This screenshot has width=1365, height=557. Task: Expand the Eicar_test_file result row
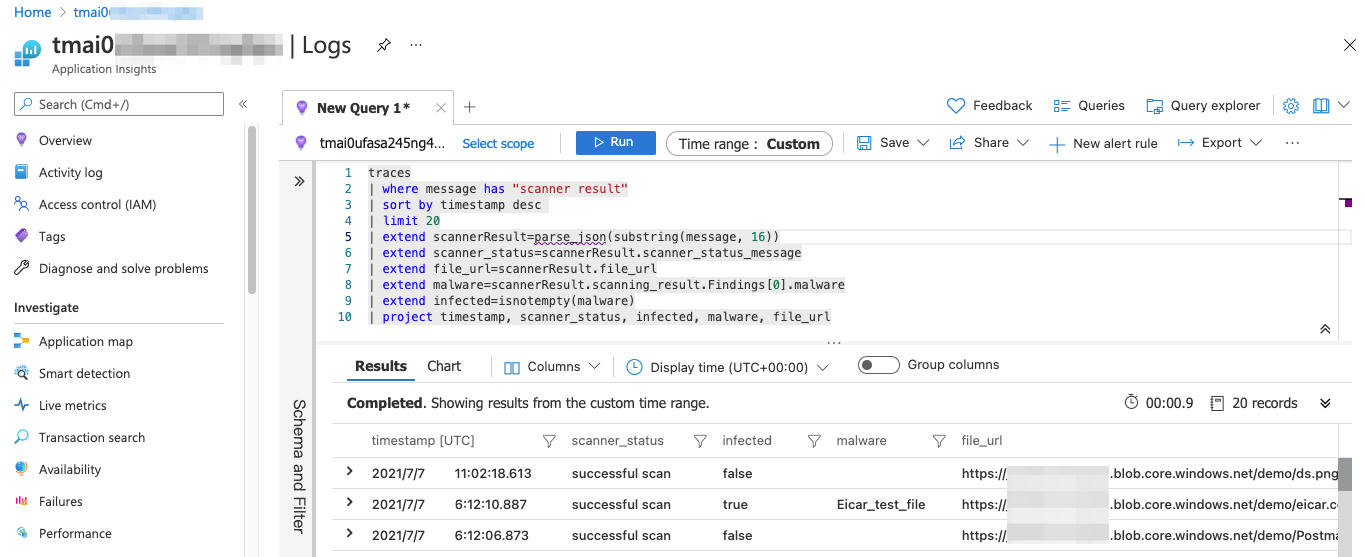(x=349, y=503)
